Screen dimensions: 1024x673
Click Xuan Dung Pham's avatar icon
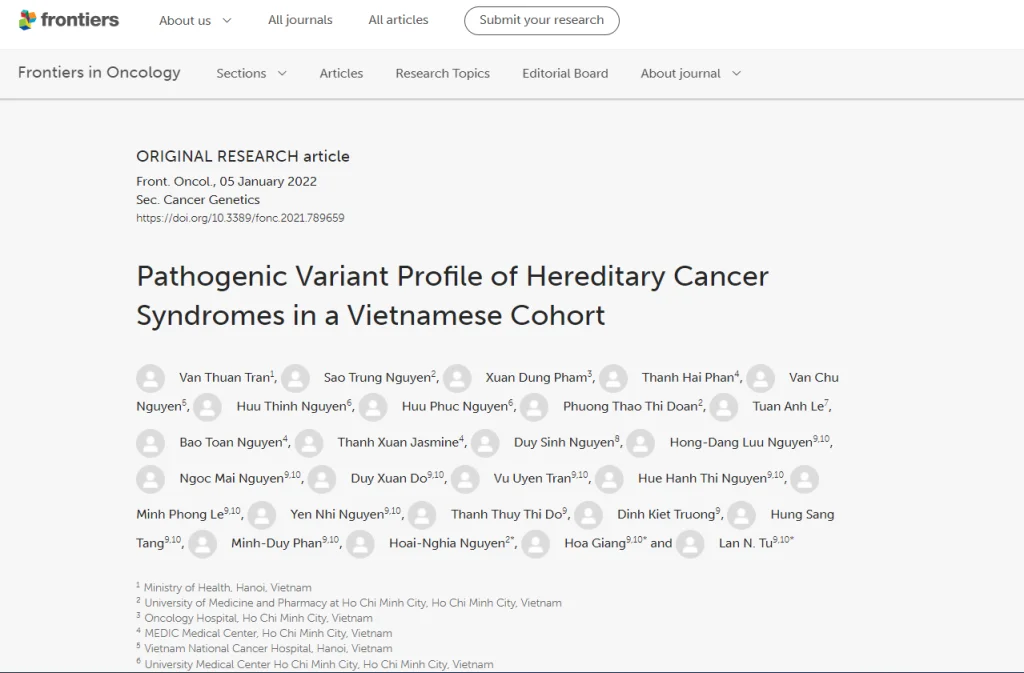click(457, 378)
